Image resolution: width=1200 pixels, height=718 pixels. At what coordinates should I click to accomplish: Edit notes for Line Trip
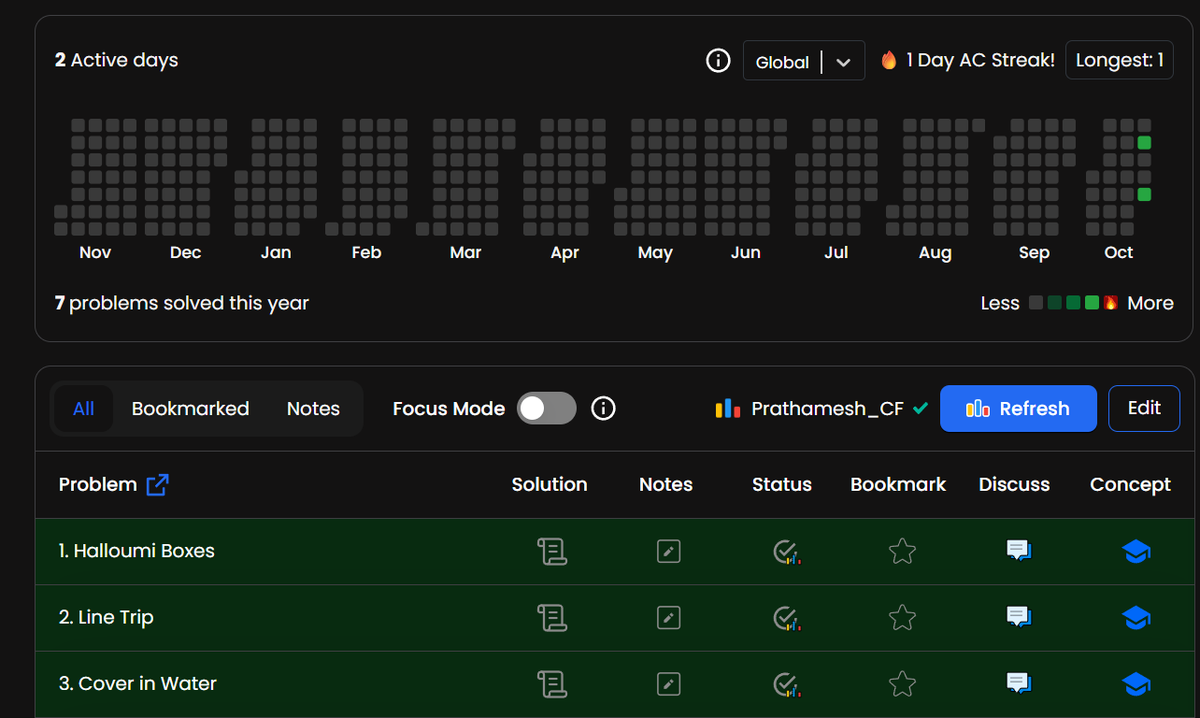point(669,618)
